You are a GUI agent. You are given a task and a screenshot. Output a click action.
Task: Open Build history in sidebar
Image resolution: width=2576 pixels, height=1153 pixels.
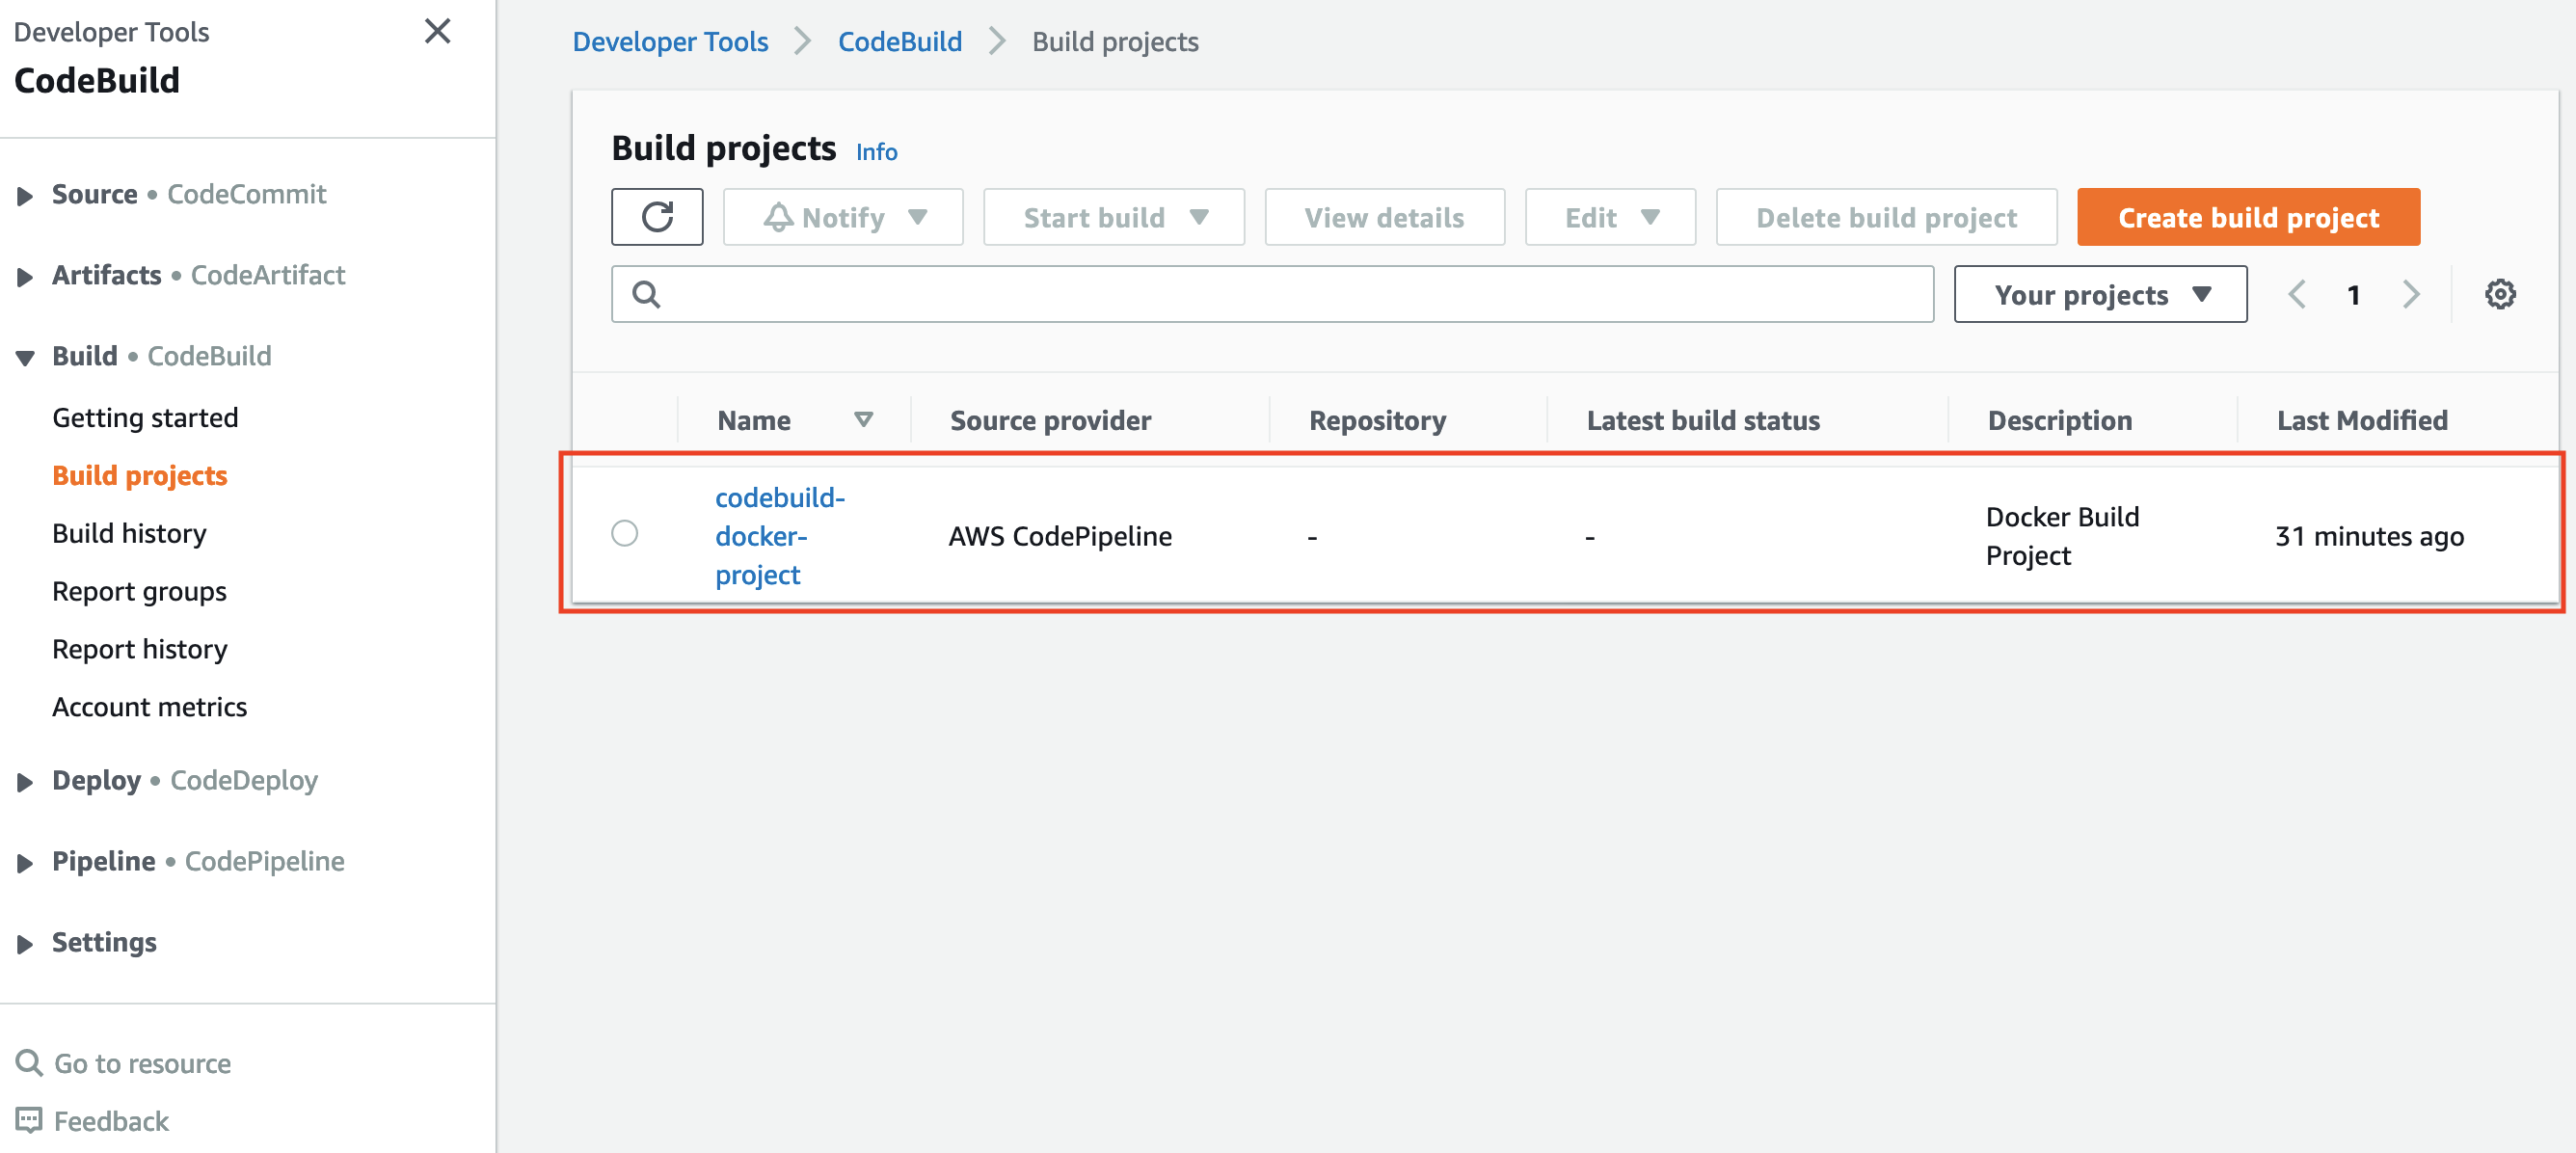[x=129, y=533]
